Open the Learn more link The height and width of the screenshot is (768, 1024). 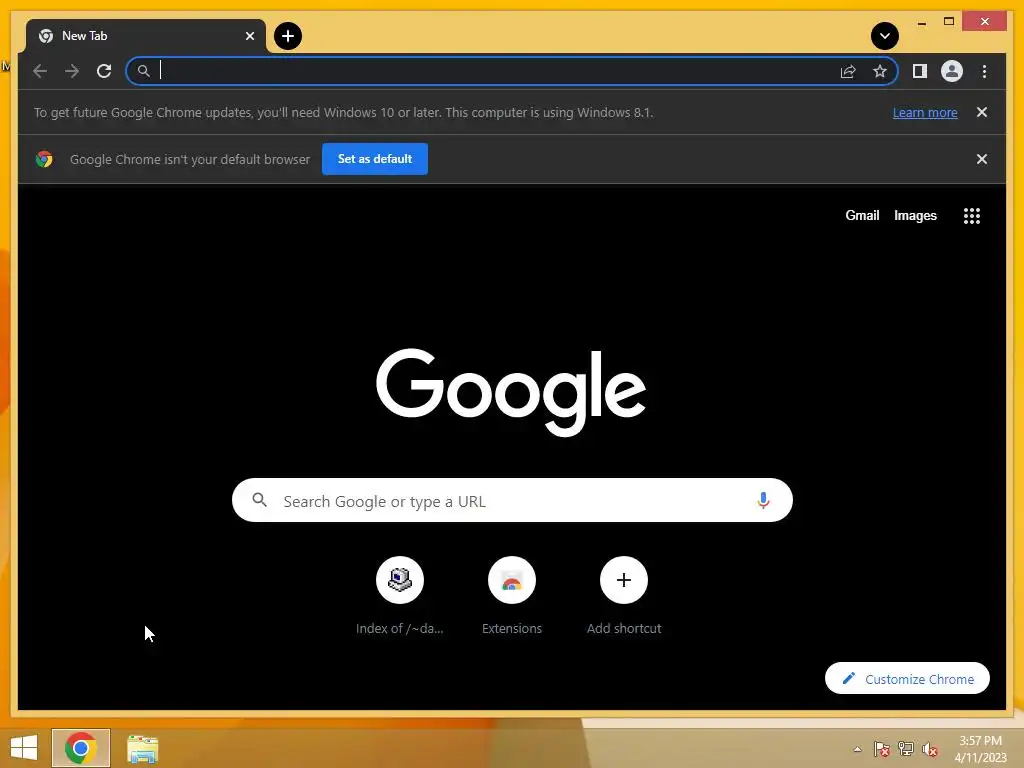point(925,112)
